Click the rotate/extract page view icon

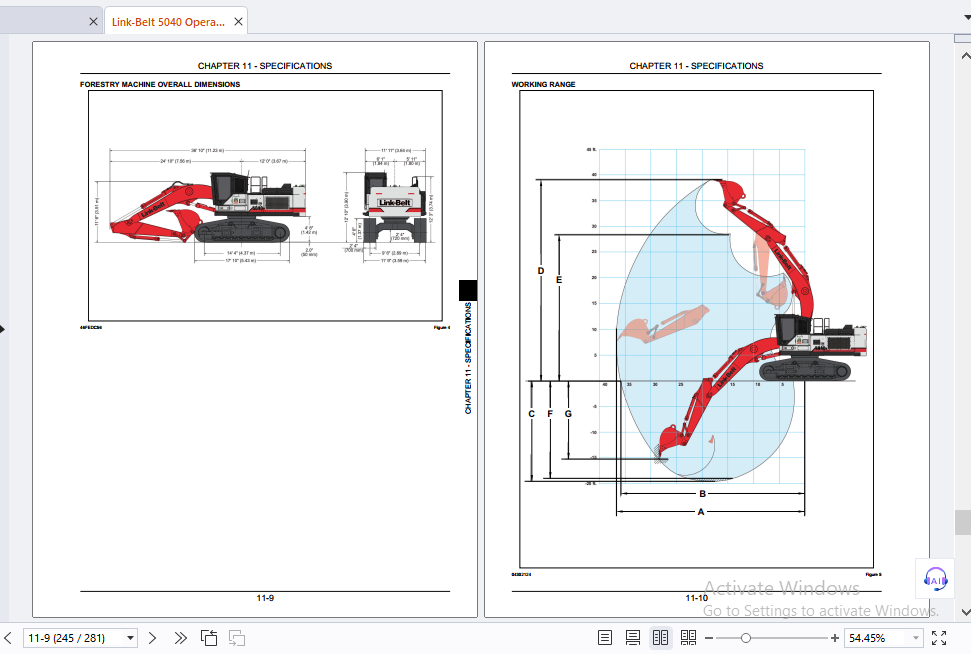tap(209, 637)
